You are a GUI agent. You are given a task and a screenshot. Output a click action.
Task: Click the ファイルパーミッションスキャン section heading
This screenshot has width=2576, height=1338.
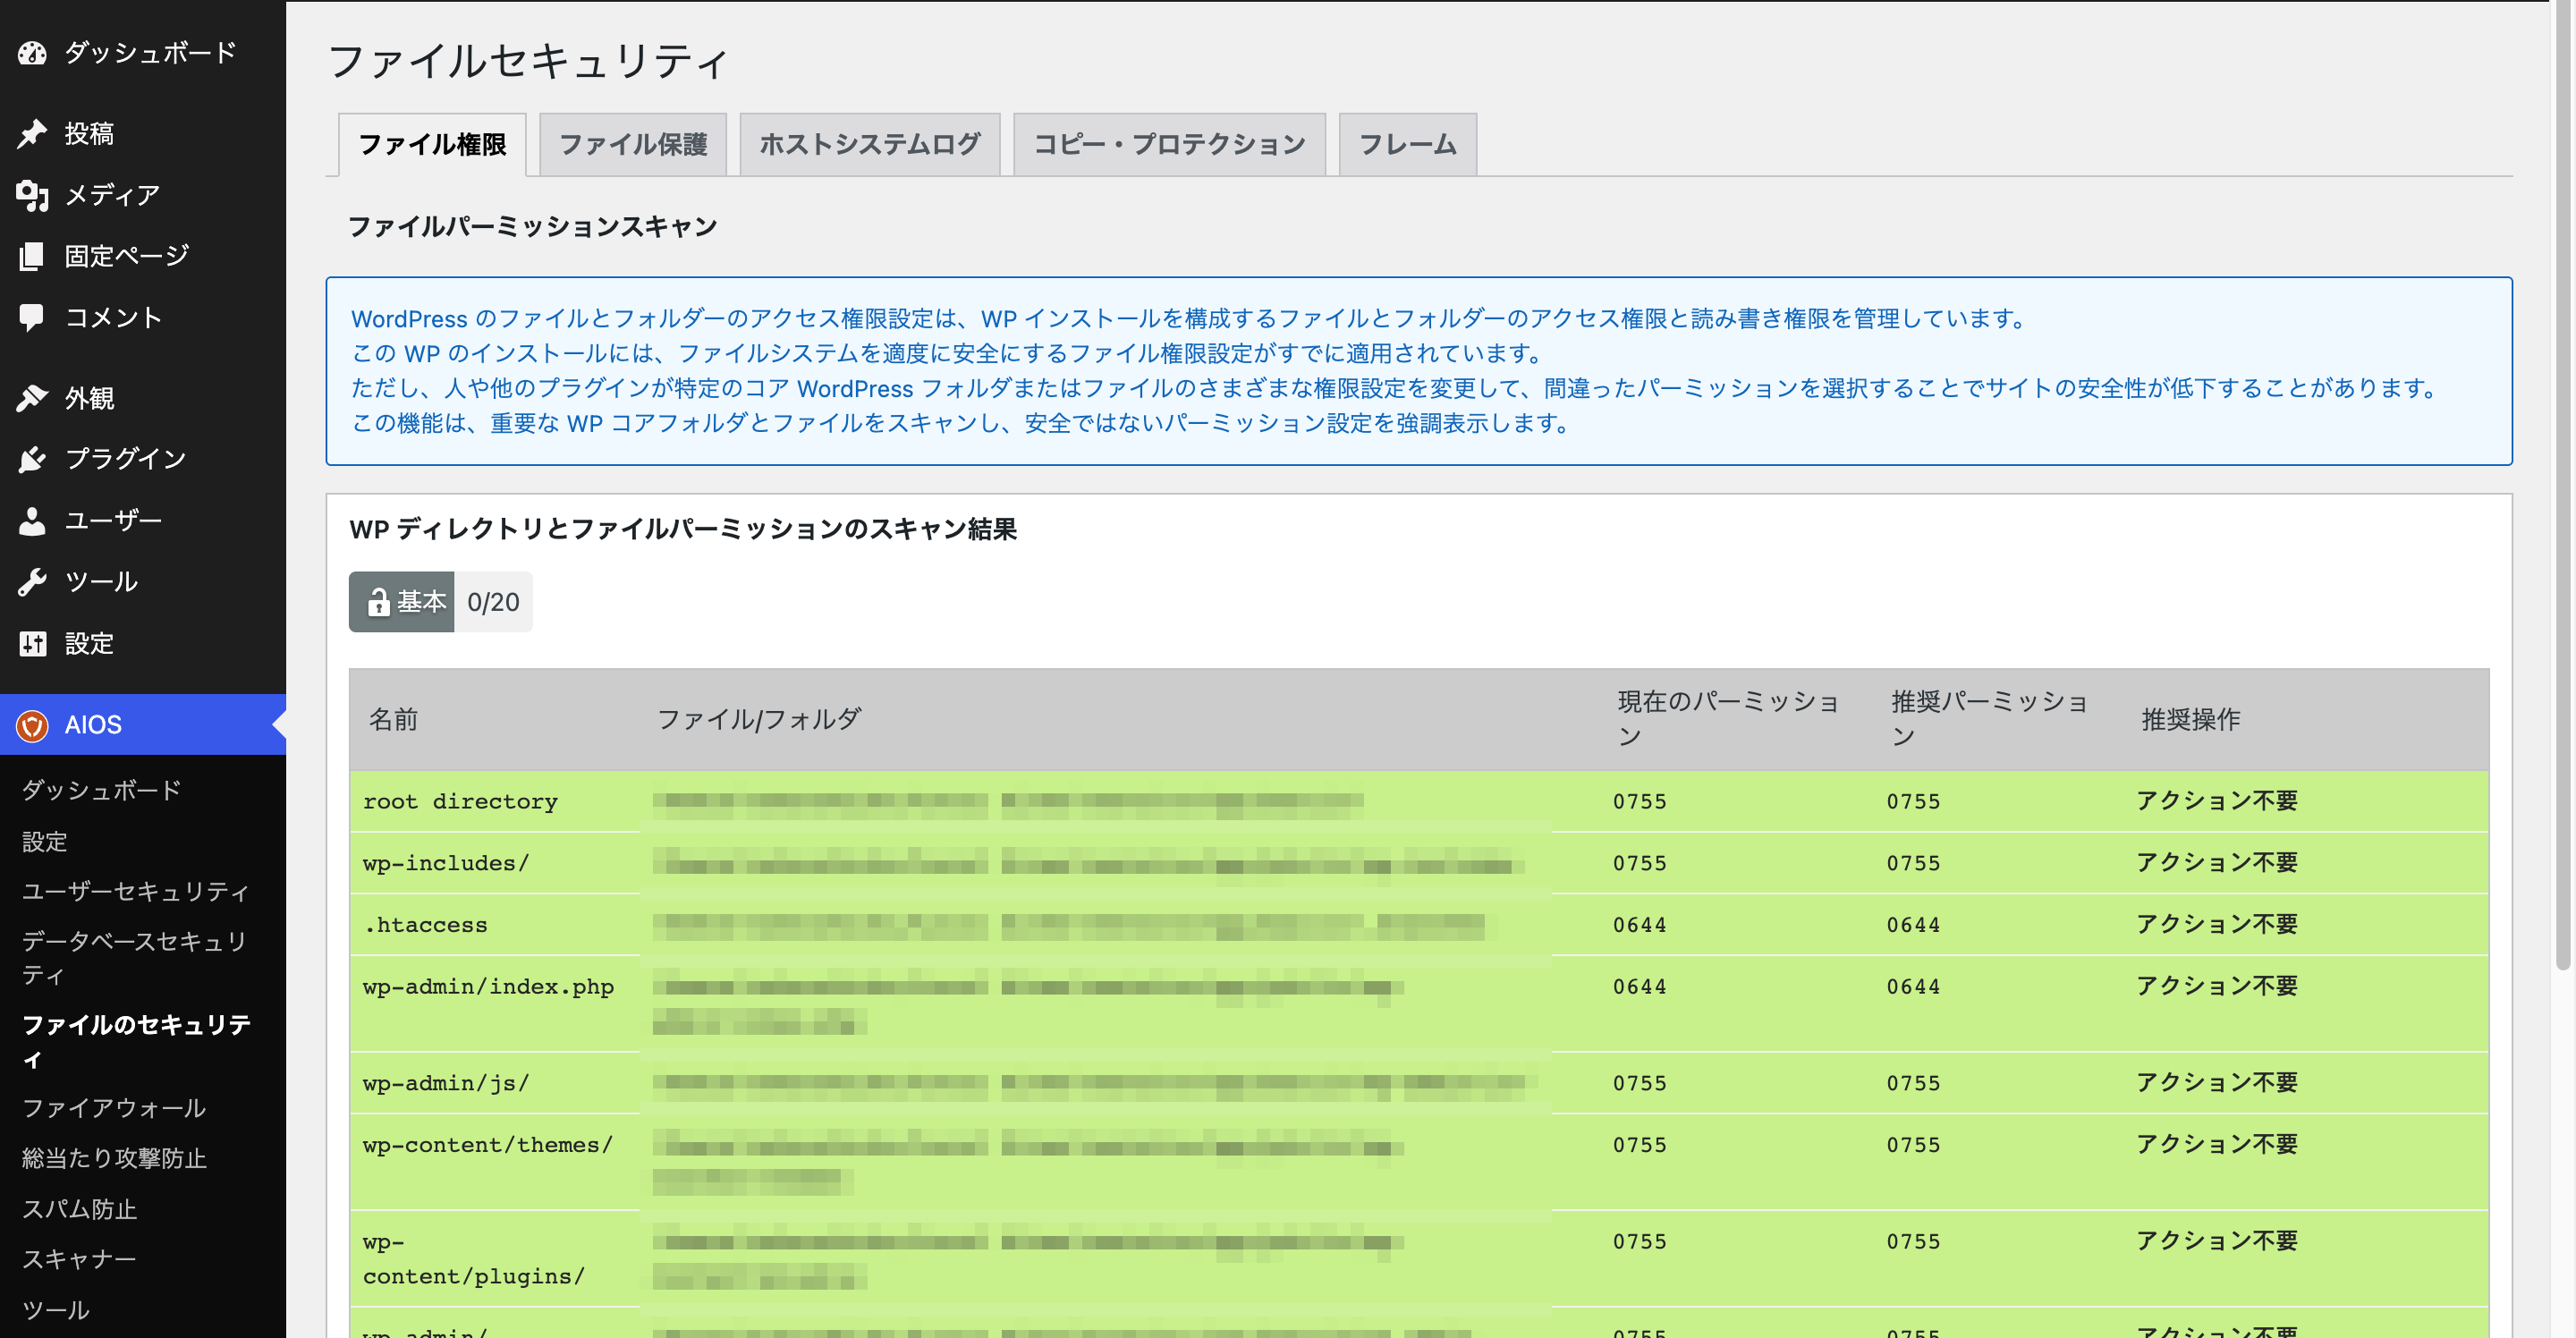pos(532,227)
